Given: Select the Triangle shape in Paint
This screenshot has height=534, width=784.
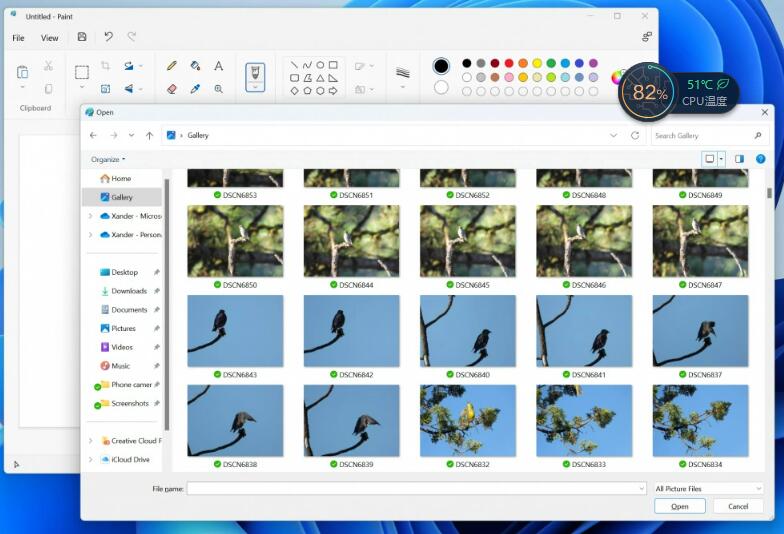Looking at the screenshot, I should 320,78.
